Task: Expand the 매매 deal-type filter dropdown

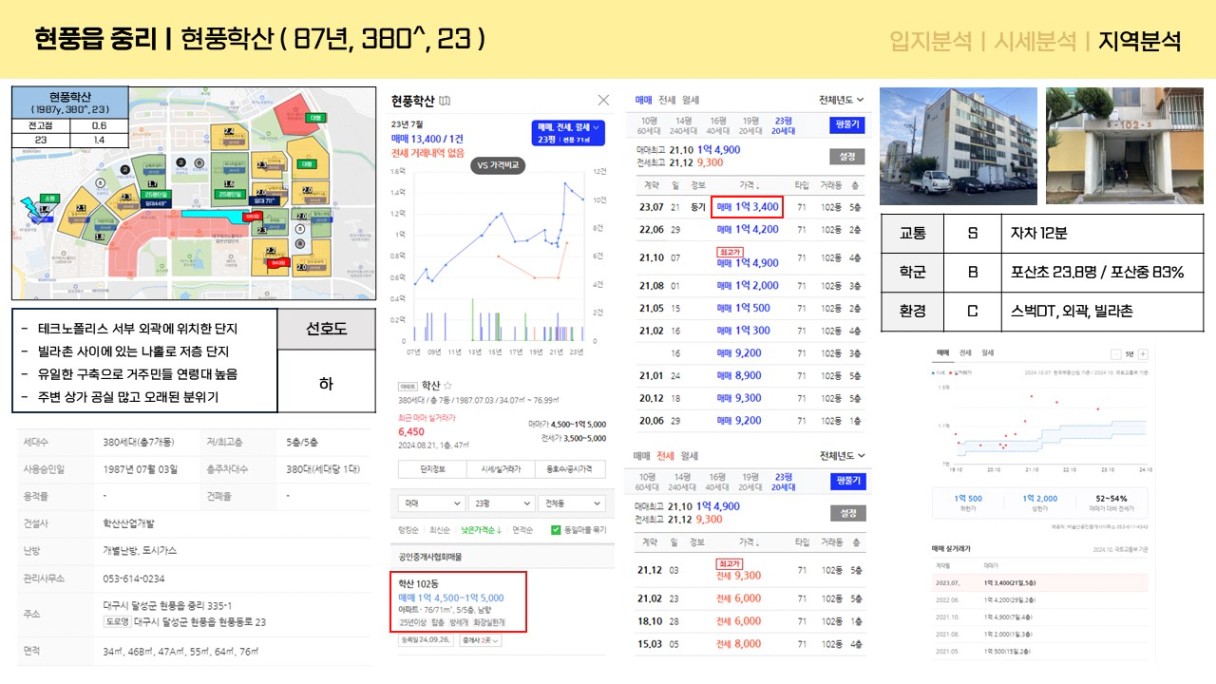Action: (x=431, y=503)
